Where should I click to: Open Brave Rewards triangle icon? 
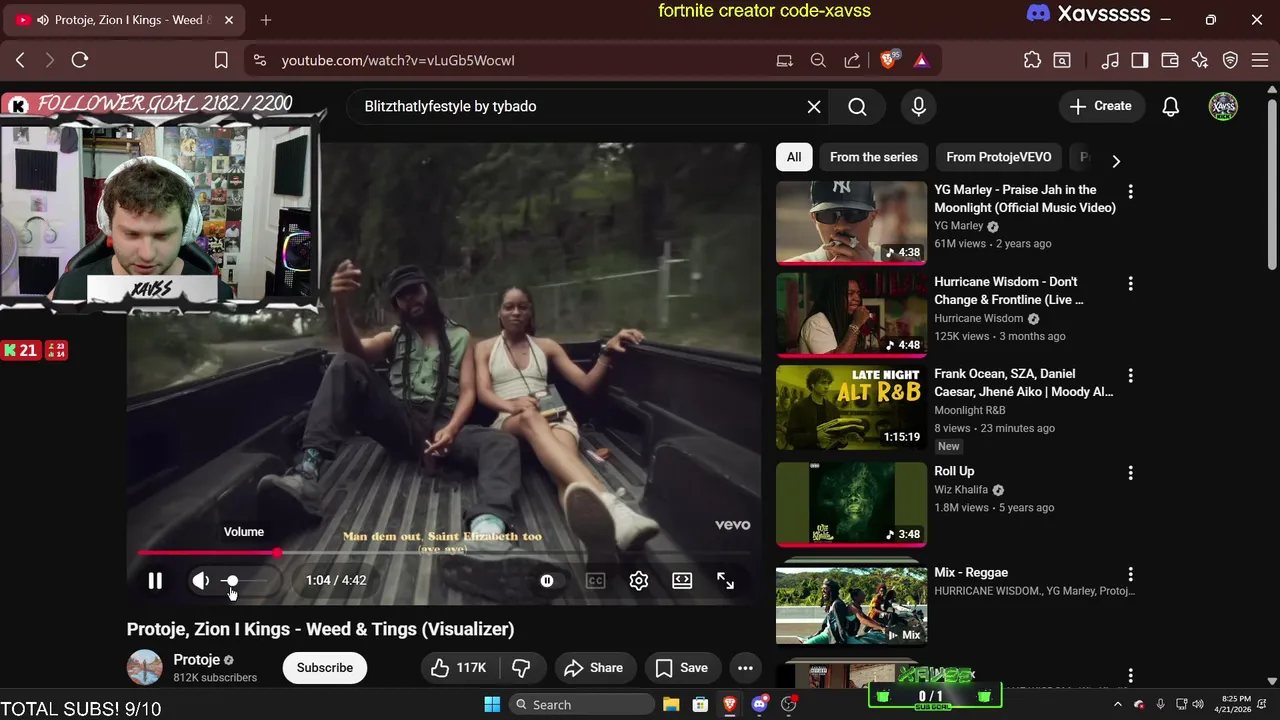[x=921, y=60]
